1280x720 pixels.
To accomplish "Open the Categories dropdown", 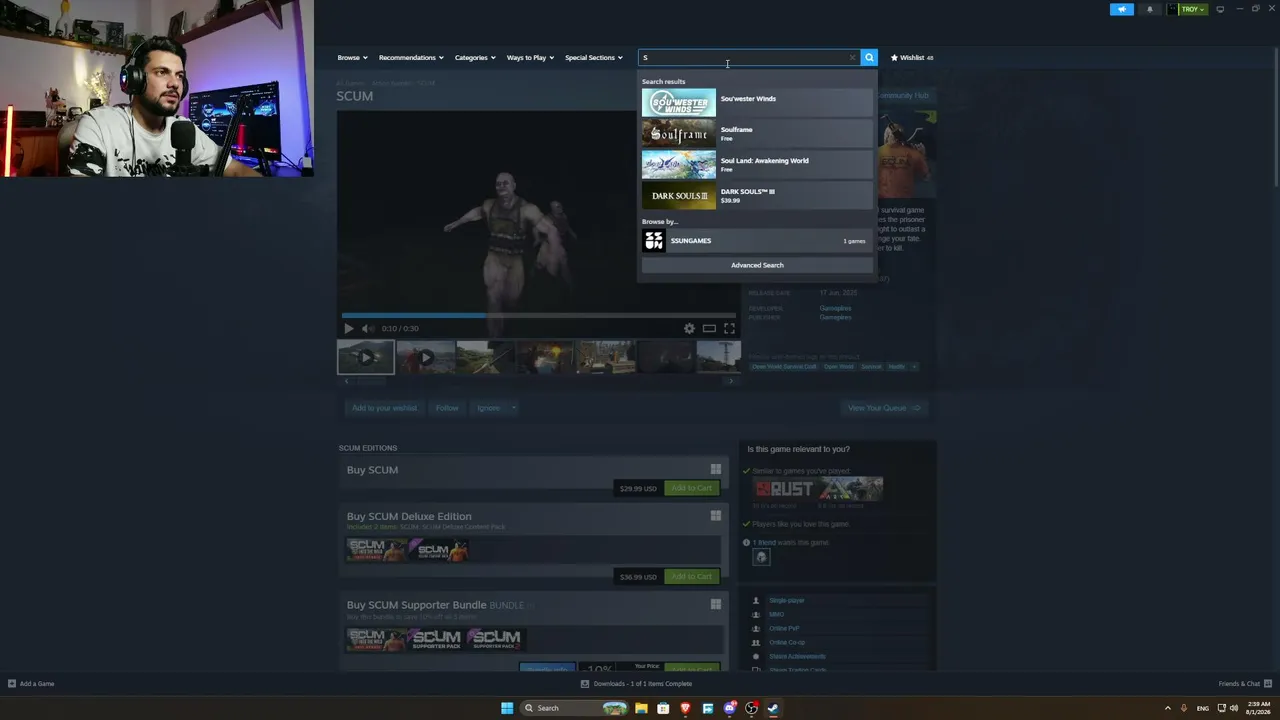I will (475, 58).
